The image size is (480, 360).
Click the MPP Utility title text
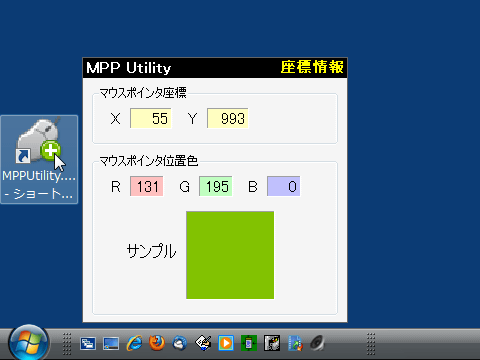tap(129, 68)
